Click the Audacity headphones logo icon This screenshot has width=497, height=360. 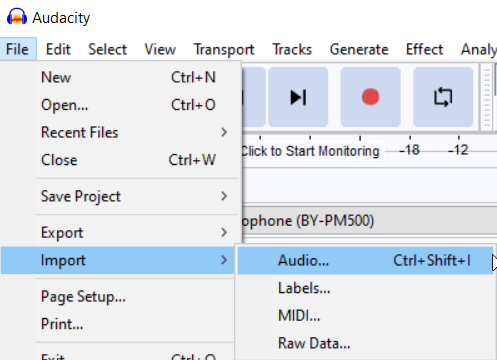tap(17, 17)
